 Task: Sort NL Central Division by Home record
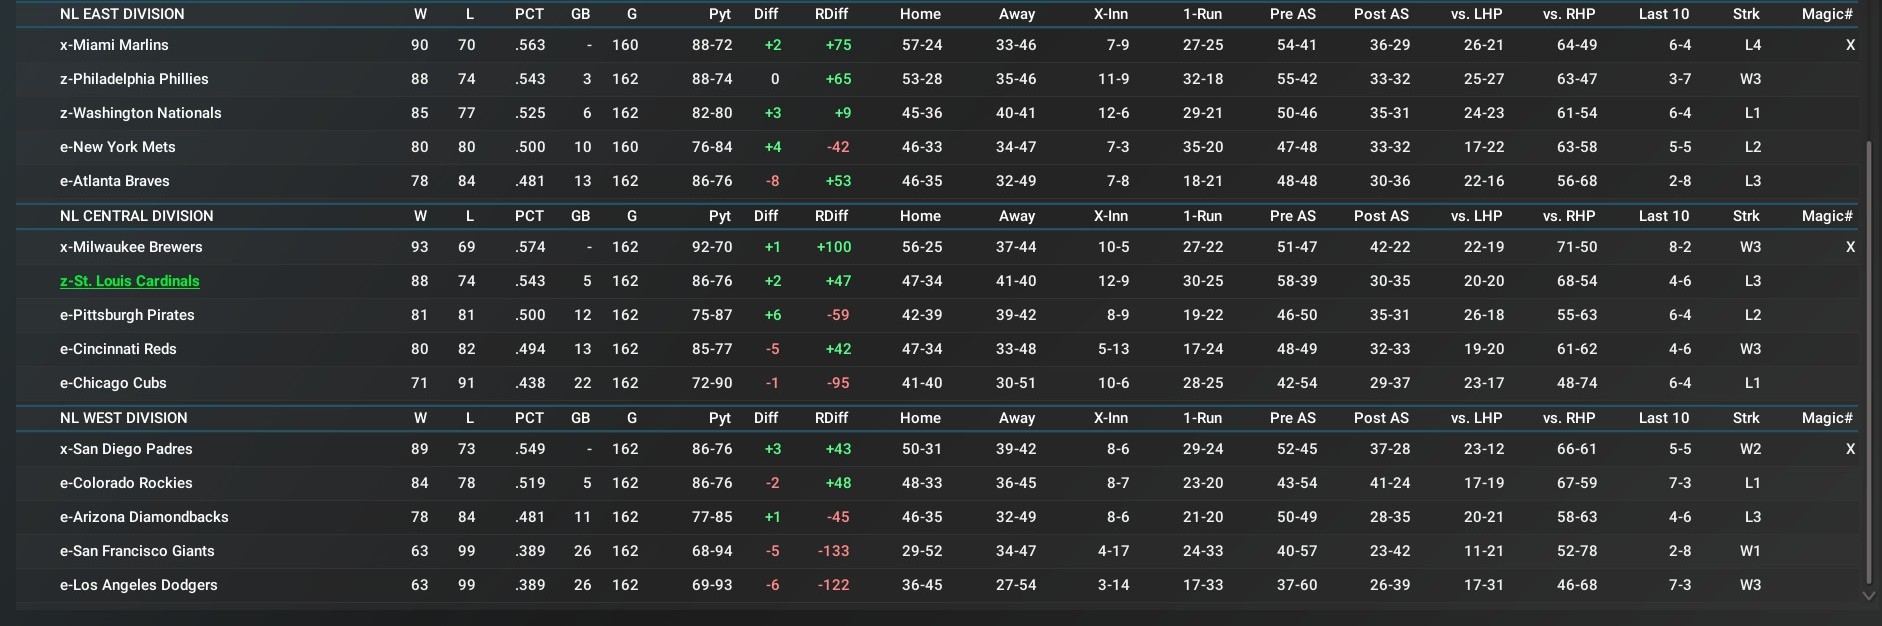920,216
